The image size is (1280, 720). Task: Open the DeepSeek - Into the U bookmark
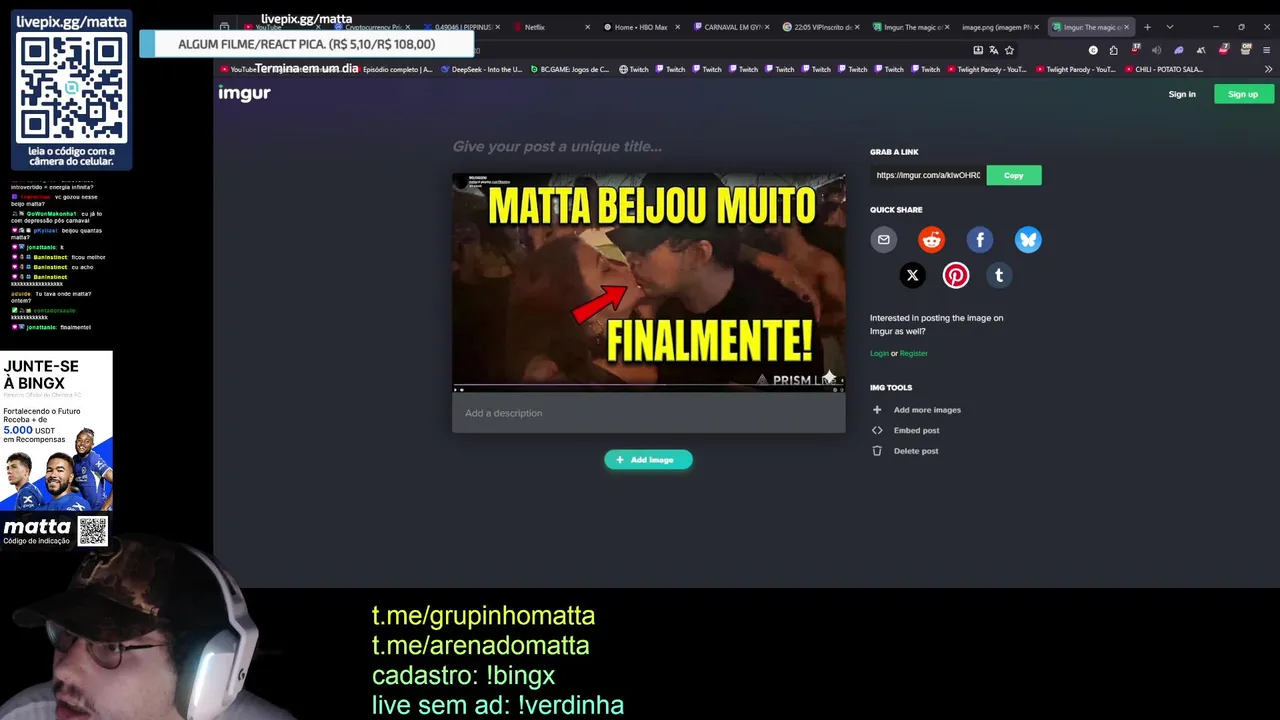[481, 69]
